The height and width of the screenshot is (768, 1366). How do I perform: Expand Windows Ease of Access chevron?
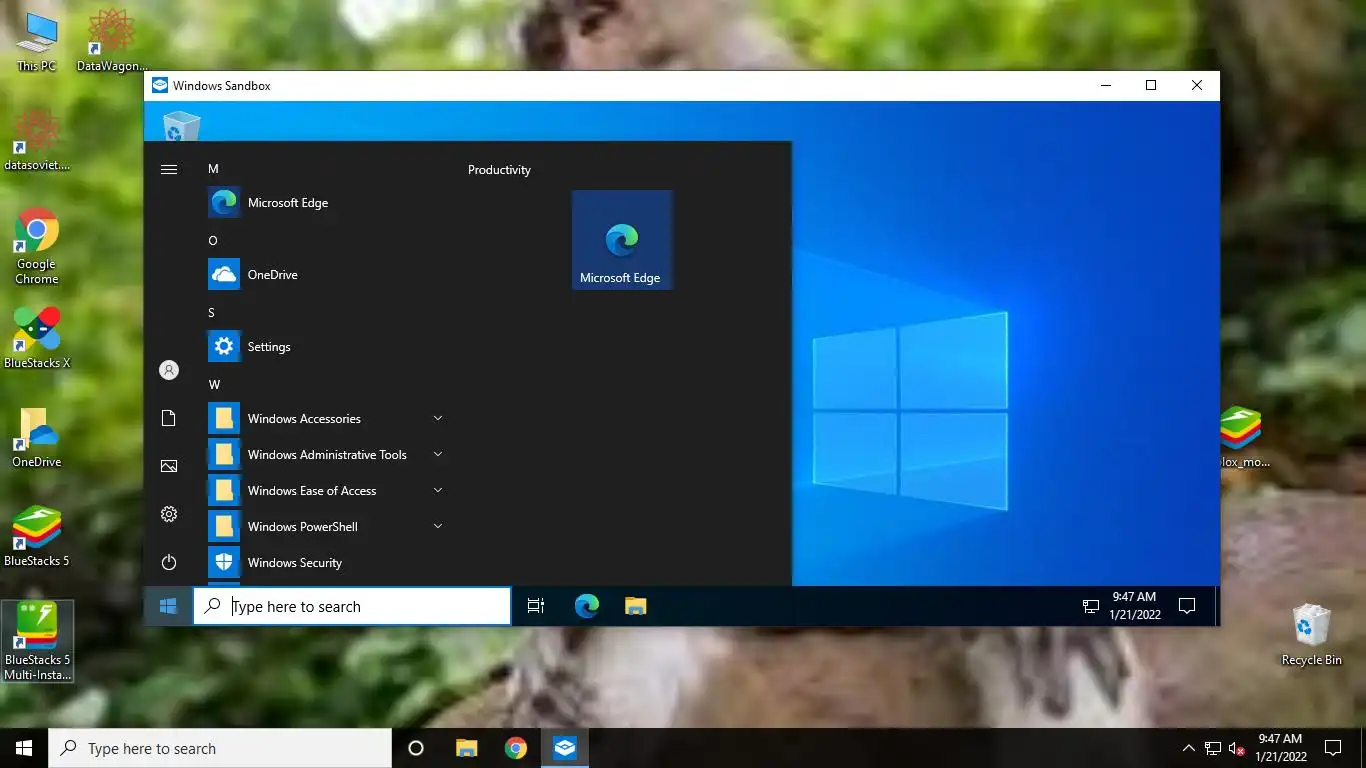438,490
